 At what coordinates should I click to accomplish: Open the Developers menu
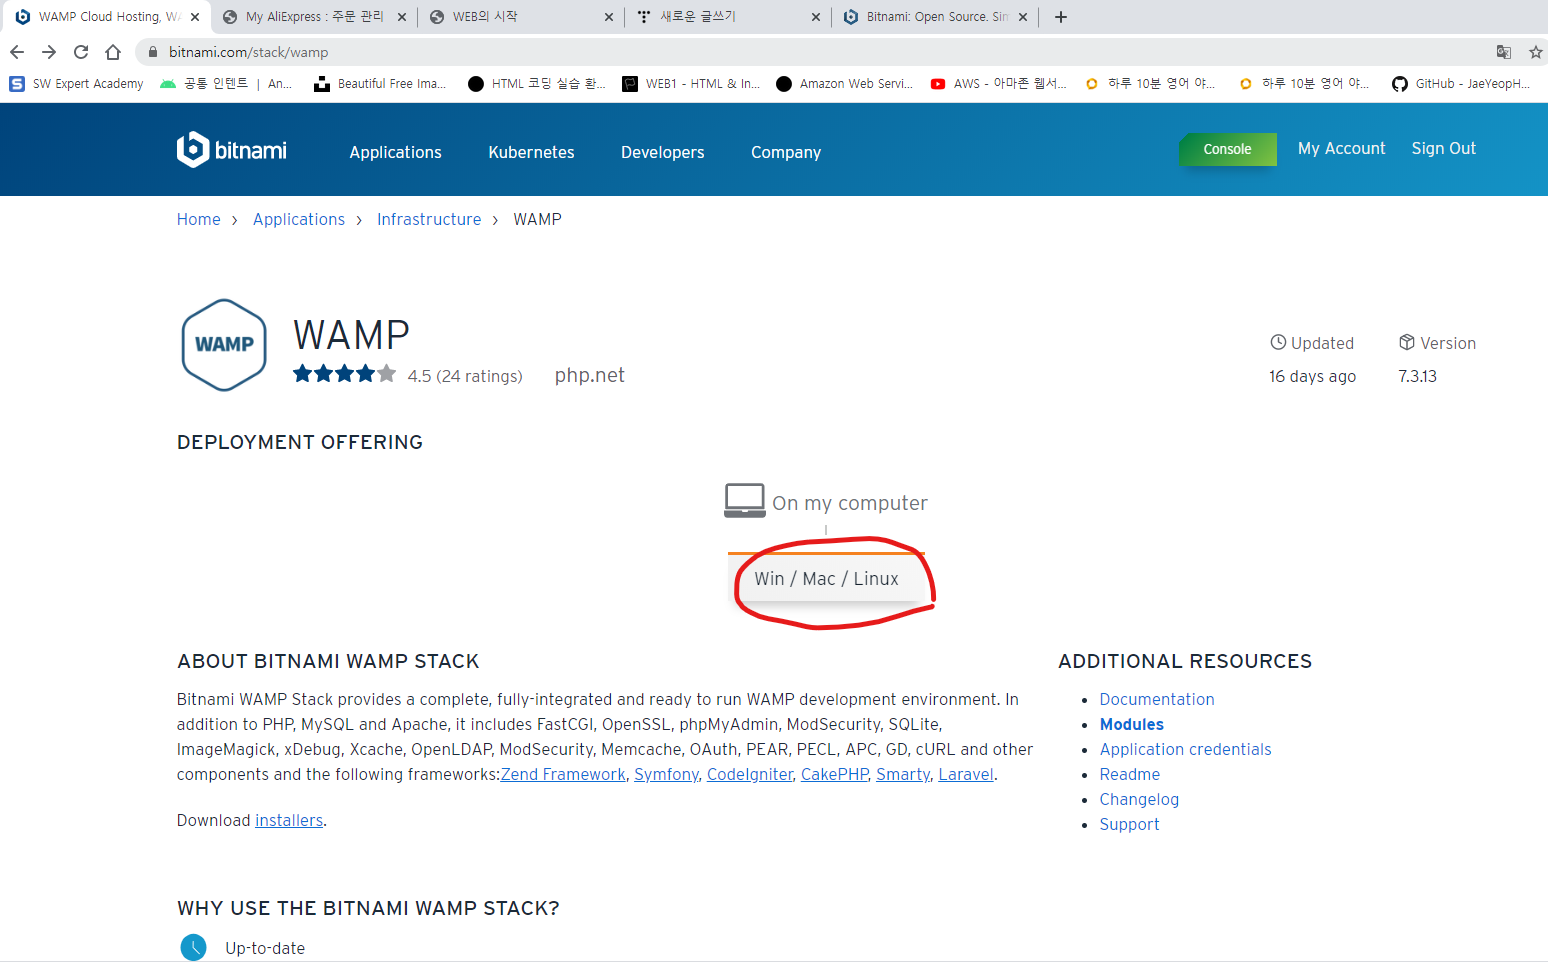[x=662, y=152]
